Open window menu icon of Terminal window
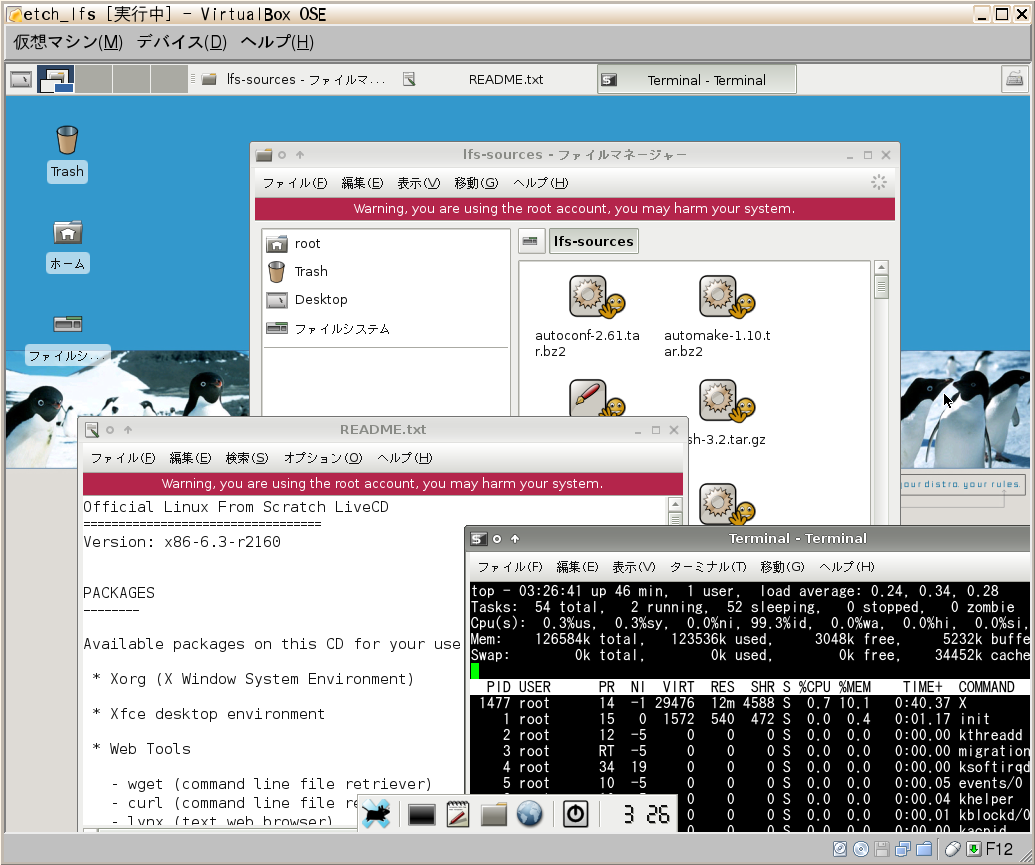The image size is (1035, 865). click(479, 539)
